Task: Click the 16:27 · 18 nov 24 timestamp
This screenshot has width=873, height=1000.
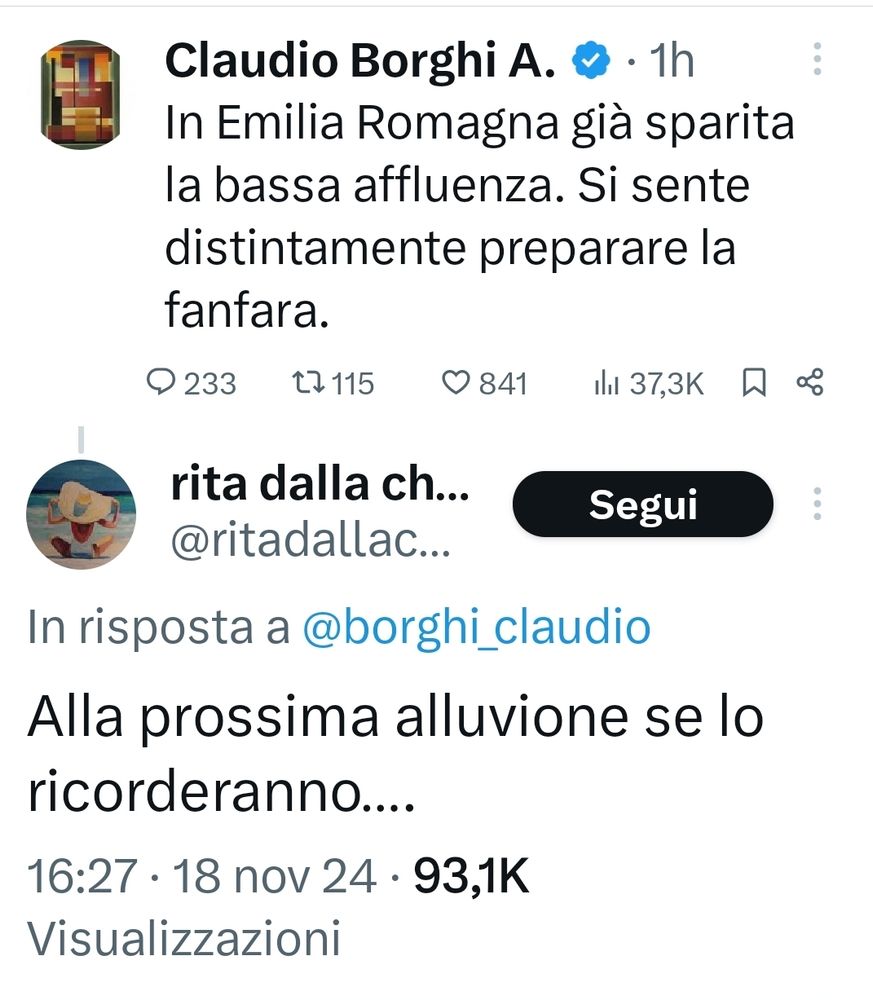Action: (x=201, y=876)
